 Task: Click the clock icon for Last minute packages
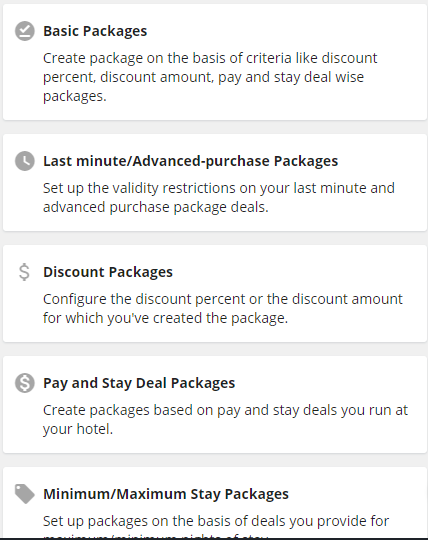[25, 161]
